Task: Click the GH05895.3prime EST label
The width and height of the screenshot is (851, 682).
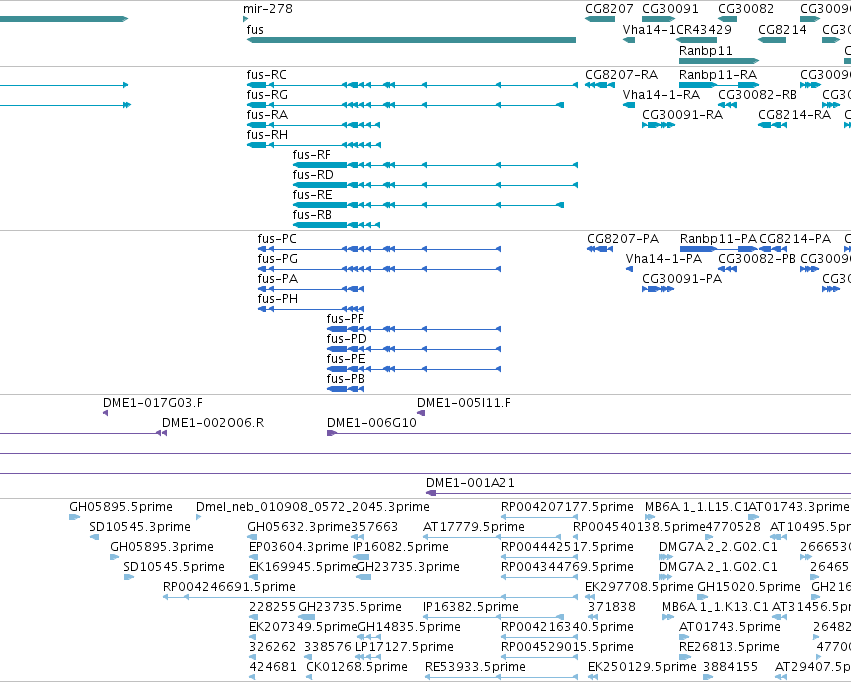Action: pyautogui.click(x=162, y=547)
